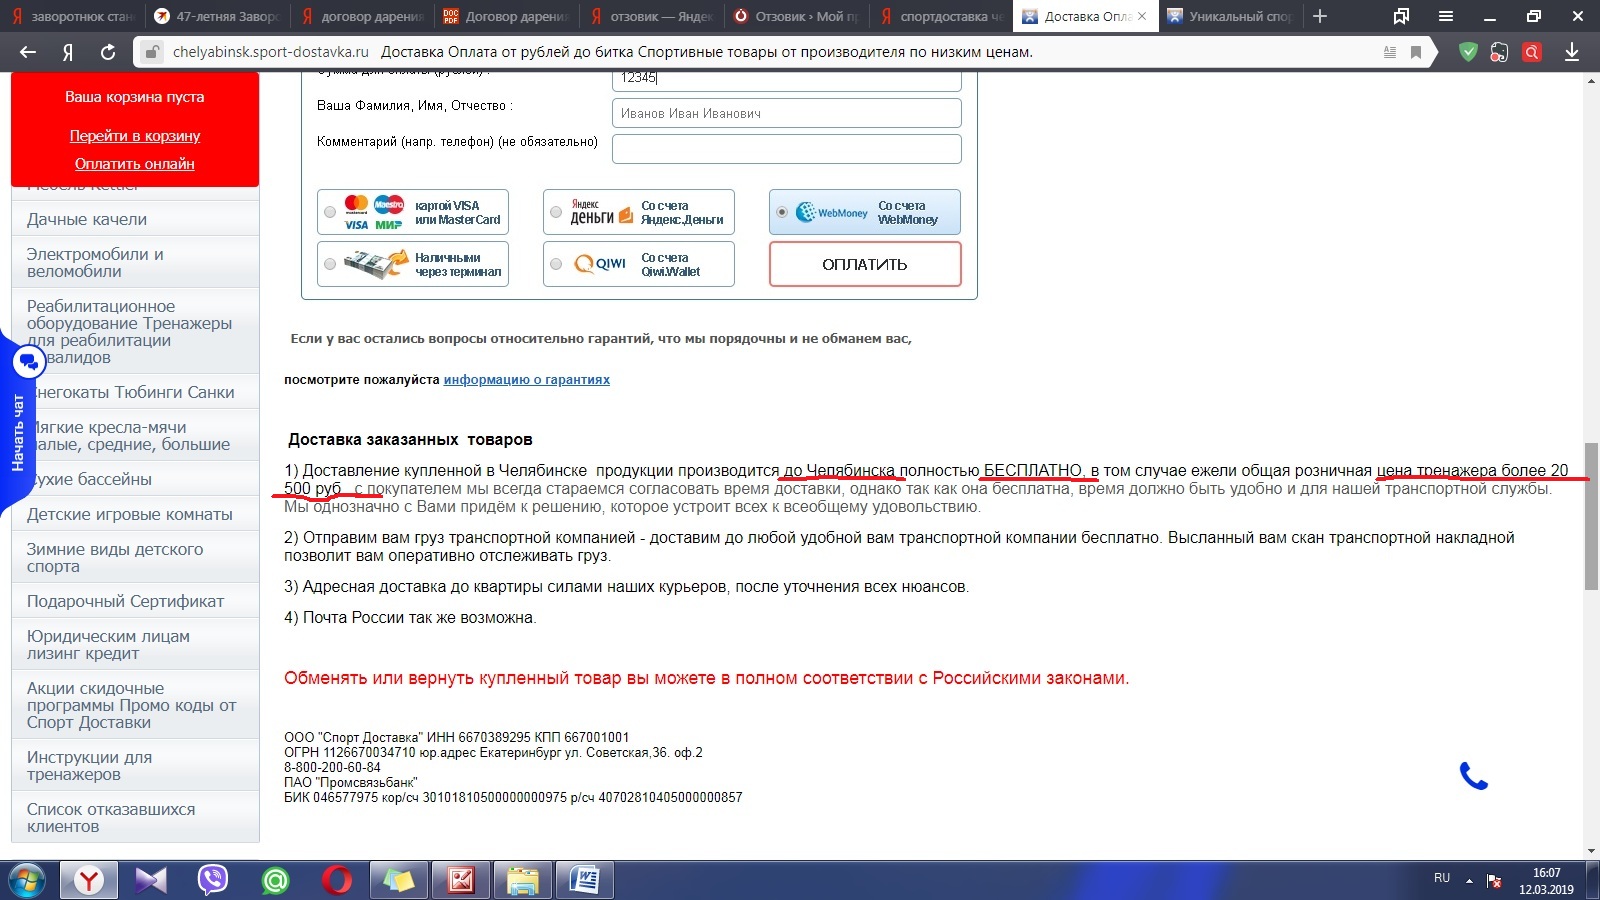The image size is (1600, 900).
Task: Open the PDF 'Договор дарения' tab
Action: [x=506, y=16]
